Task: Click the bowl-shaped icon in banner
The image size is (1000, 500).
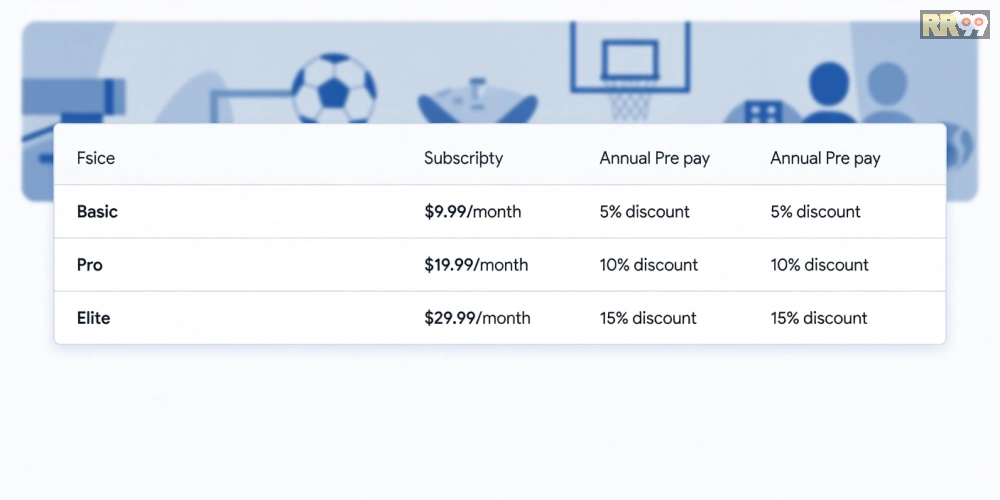Action: (x=475, y=102)
